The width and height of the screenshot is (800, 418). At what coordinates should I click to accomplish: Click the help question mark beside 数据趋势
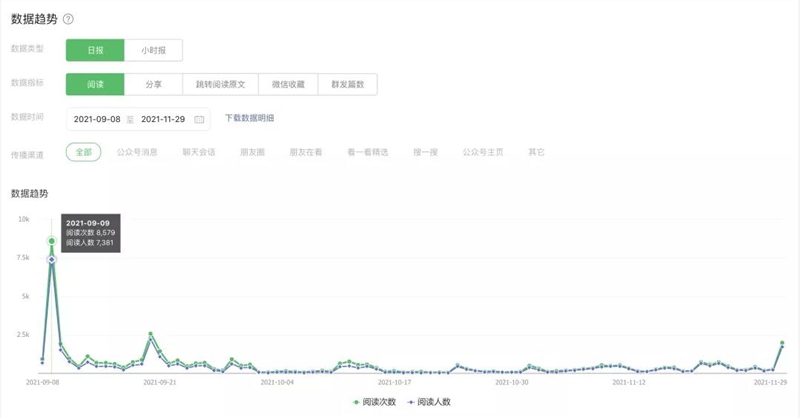point(68,19)
